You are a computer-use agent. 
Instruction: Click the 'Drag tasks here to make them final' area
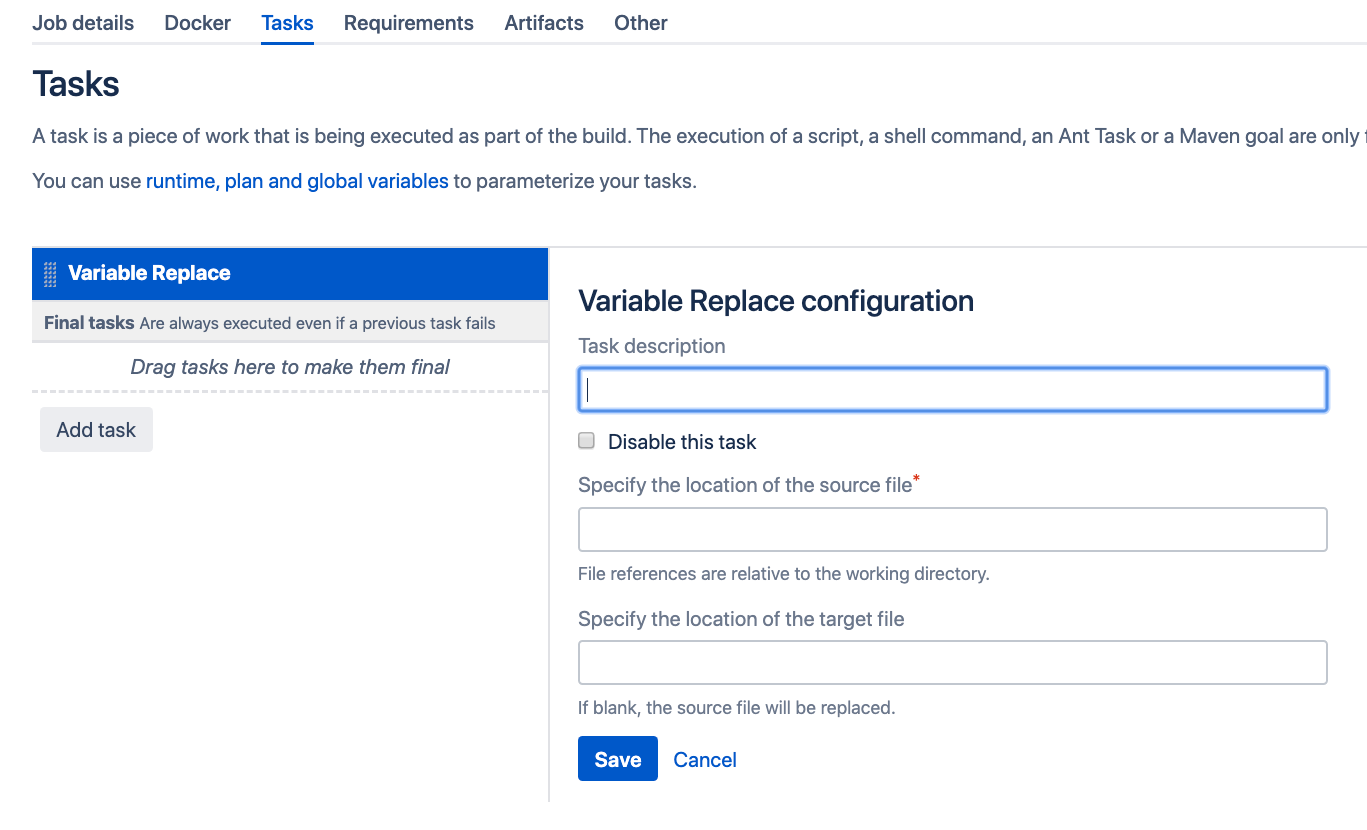tap(290, 367)
